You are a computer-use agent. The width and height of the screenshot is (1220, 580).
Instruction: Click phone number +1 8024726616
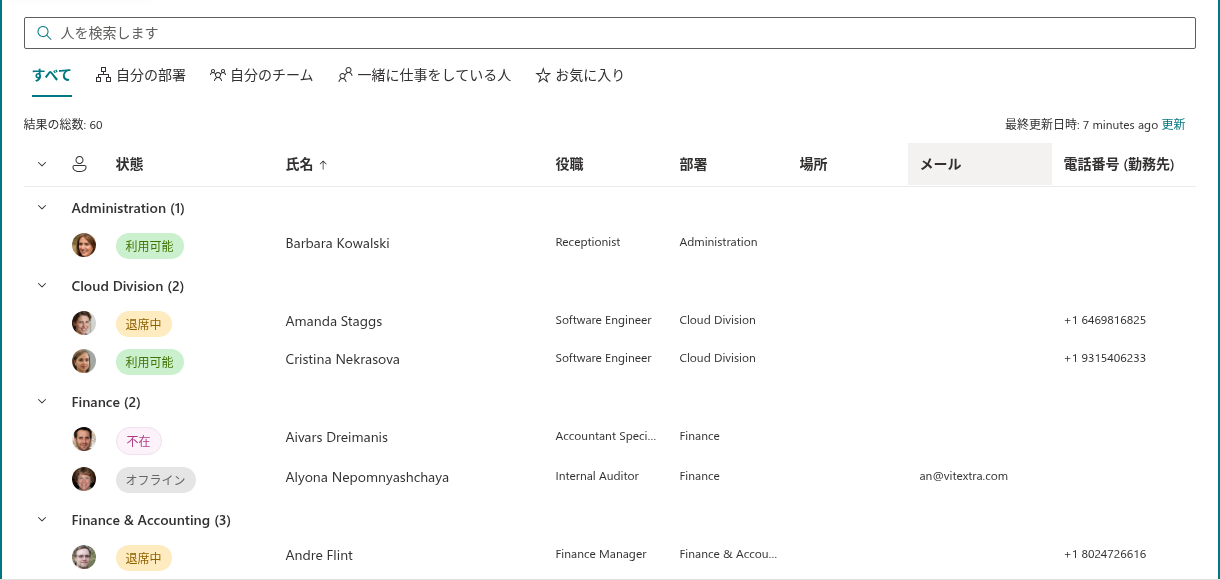(x=1105, y=554)
